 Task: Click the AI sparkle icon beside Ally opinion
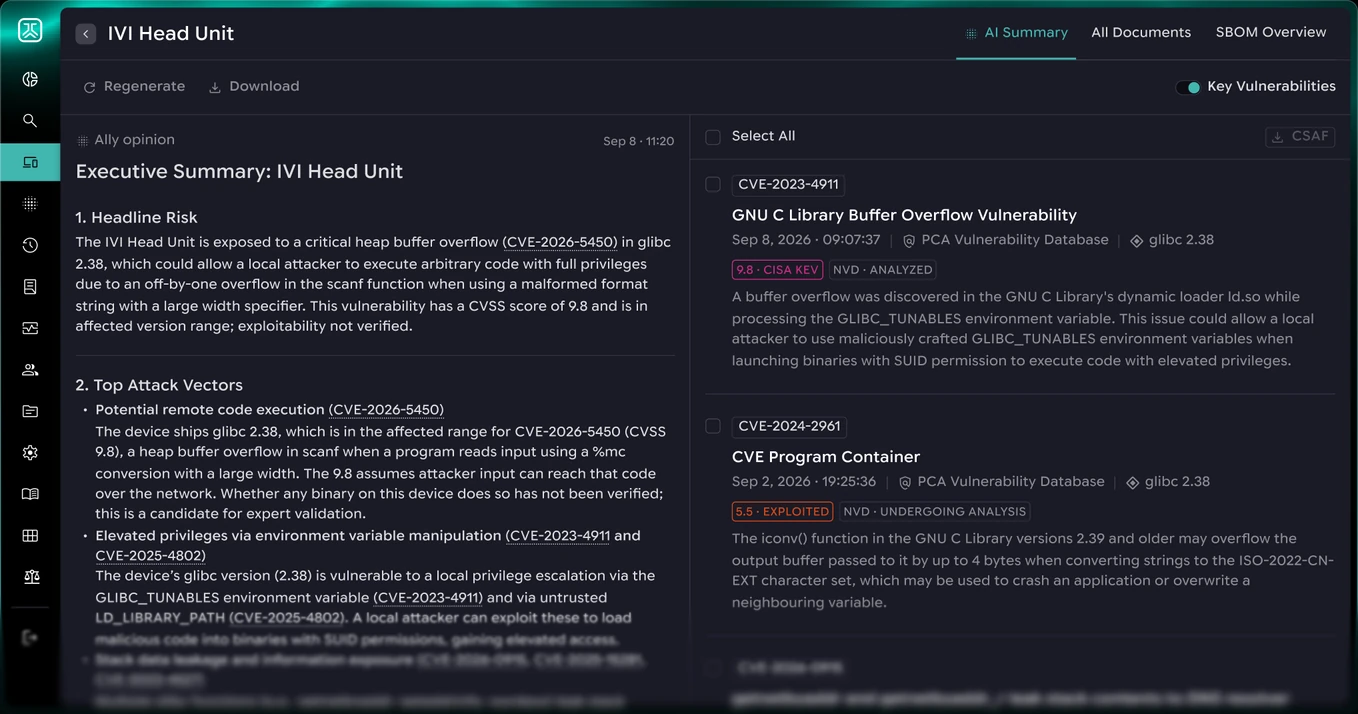pos(83,141)
